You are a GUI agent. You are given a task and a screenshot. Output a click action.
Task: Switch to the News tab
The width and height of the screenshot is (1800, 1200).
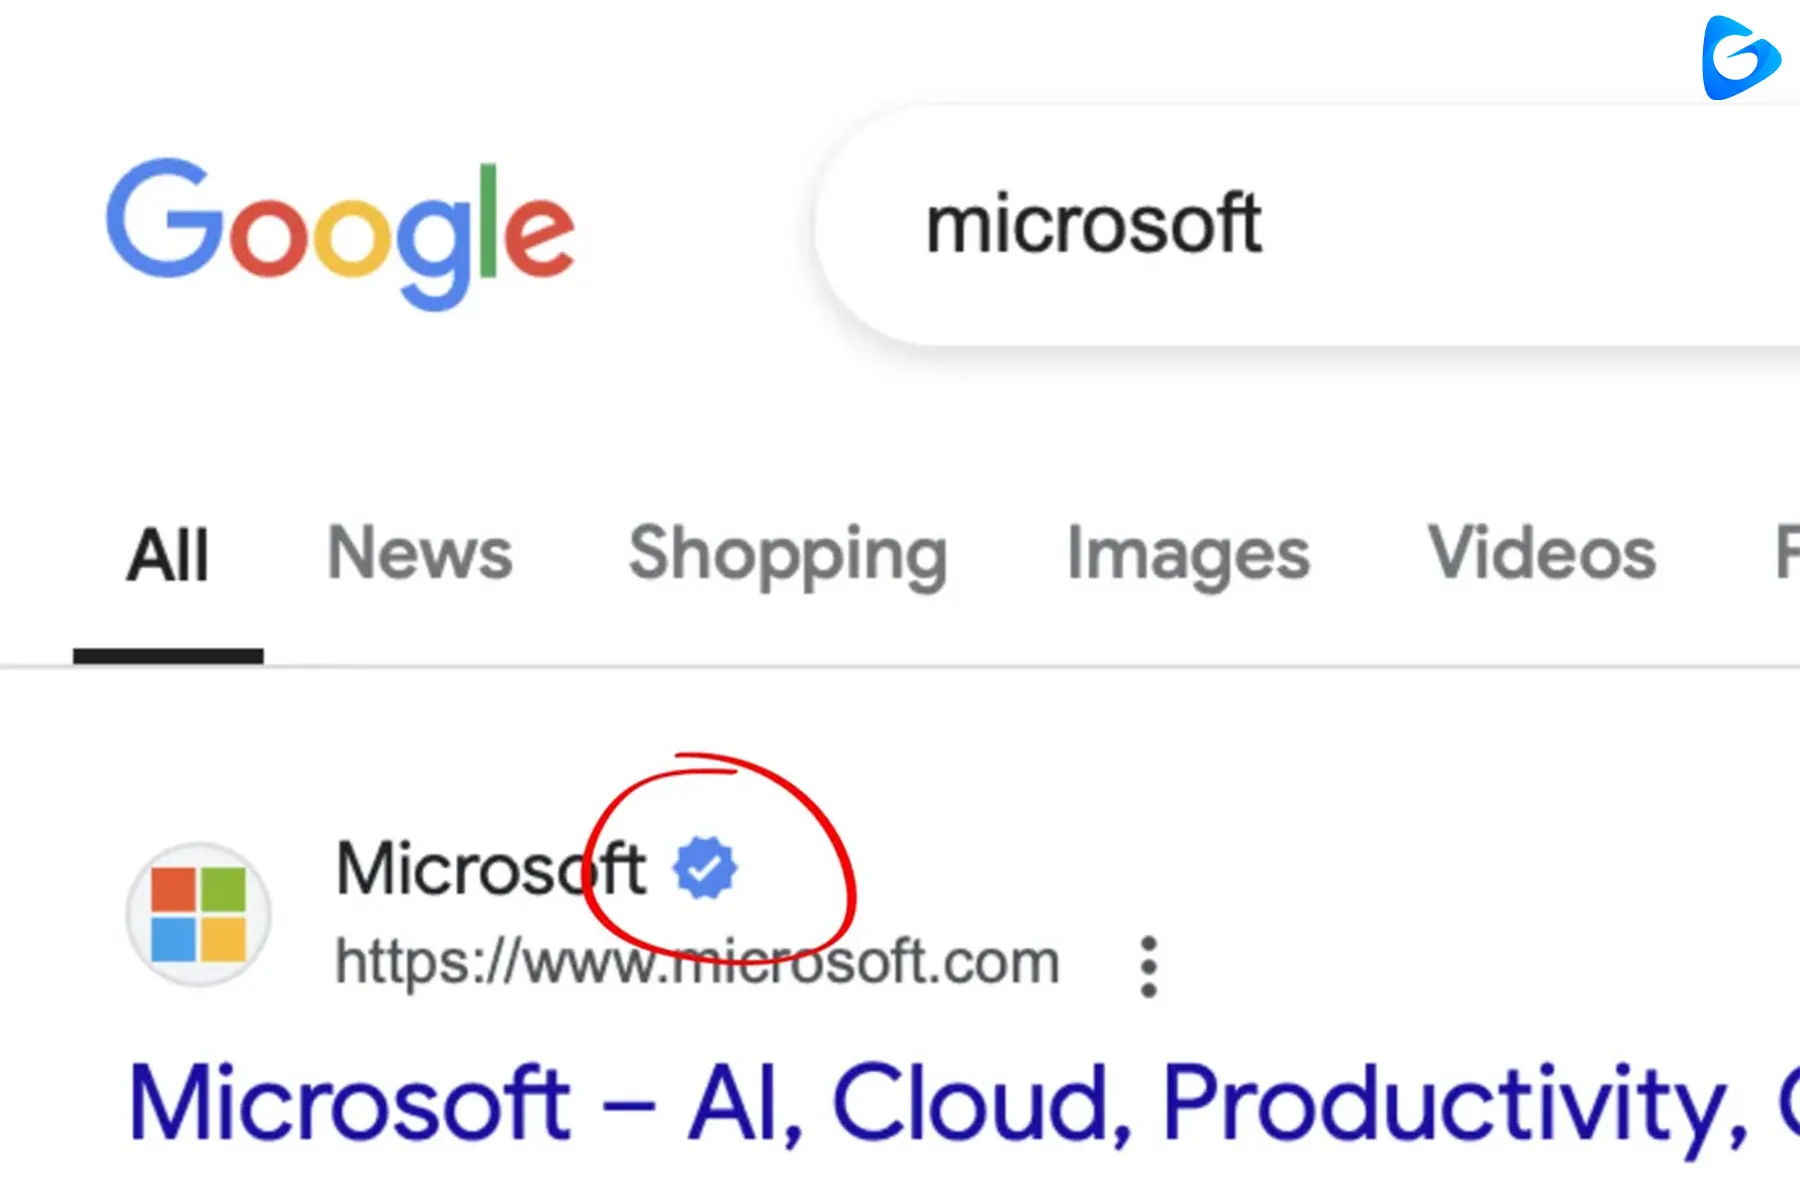(x=420, y=553)
